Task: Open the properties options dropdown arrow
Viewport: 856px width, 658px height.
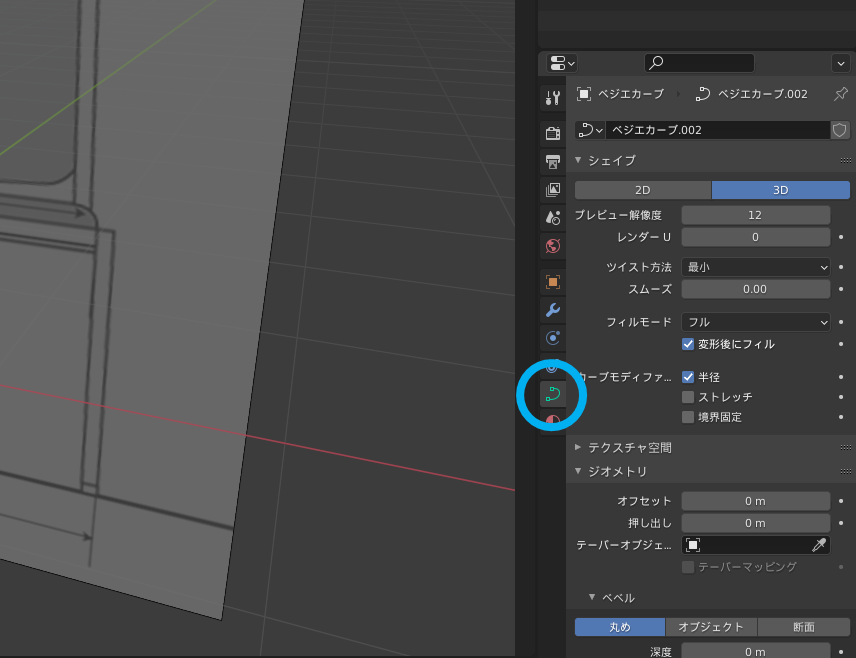Action: (x=840, y=63)
